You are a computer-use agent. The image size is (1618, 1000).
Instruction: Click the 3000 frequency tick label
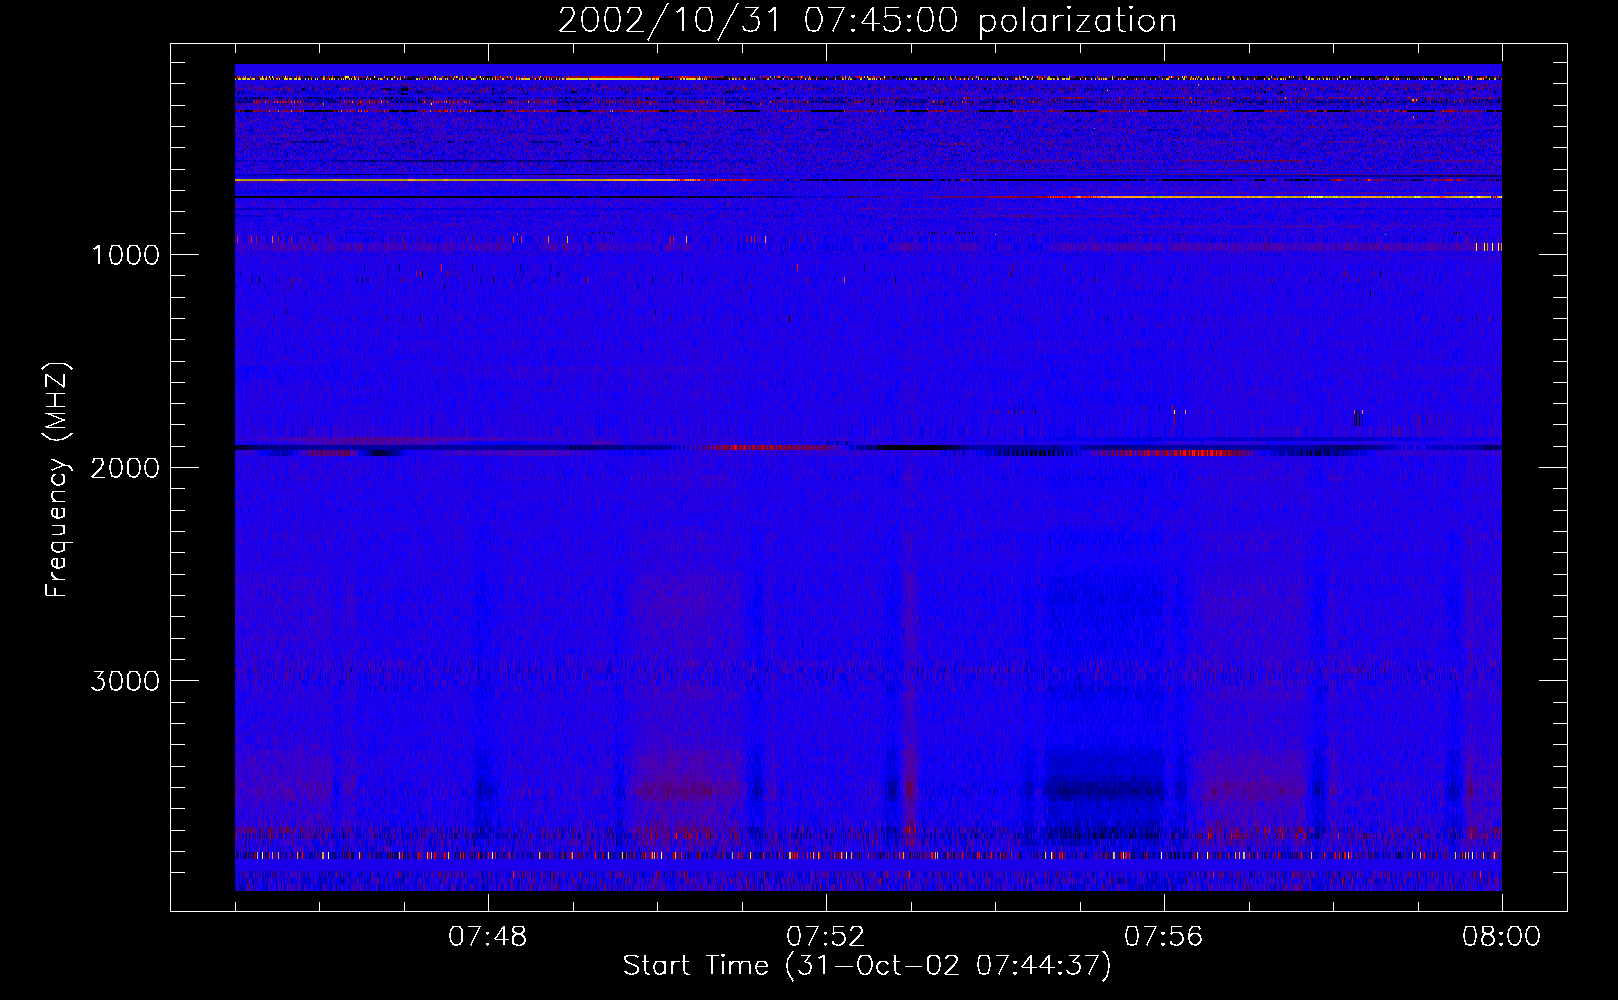click(x=125, y=681)
